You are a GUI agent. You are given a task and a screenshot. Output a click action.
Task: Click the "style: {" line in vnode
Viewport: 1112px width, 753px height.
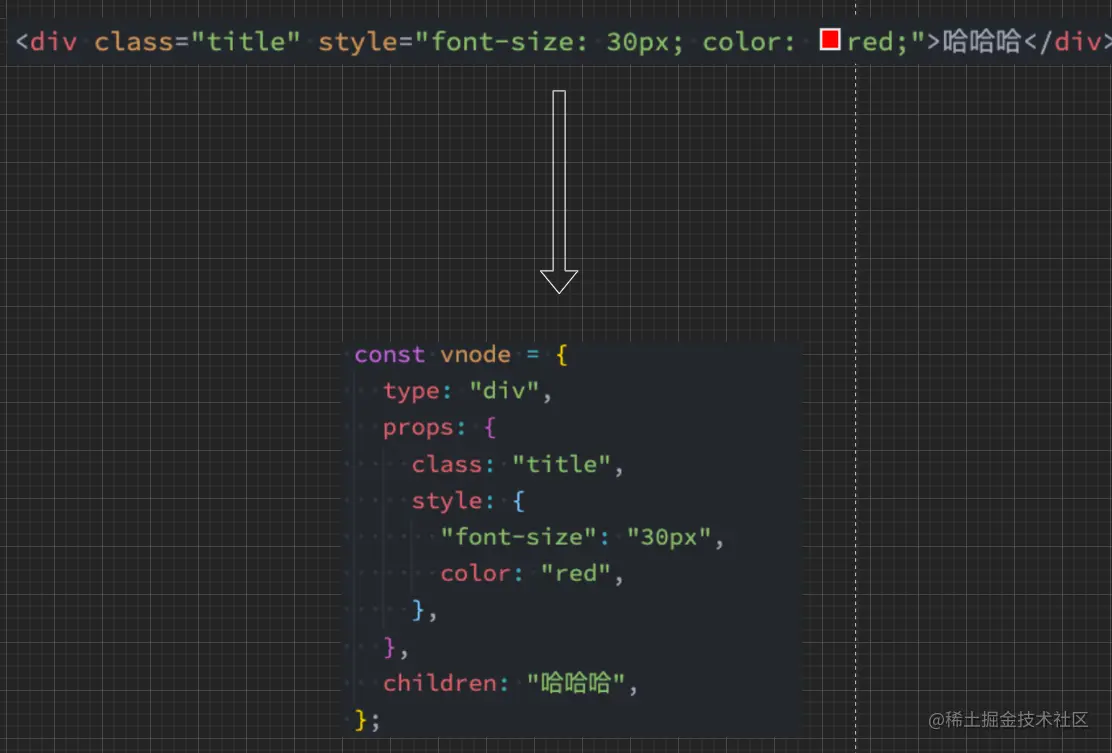point(468,501)
